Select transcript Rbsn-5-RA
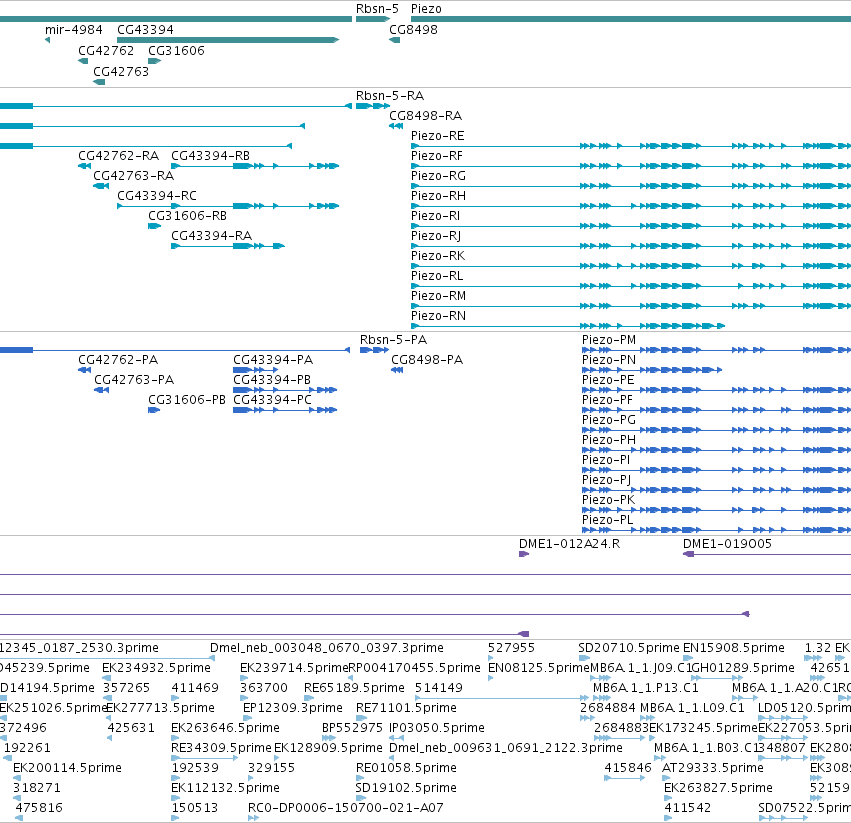This screenshot has width=851, height=823. [390, 96]
